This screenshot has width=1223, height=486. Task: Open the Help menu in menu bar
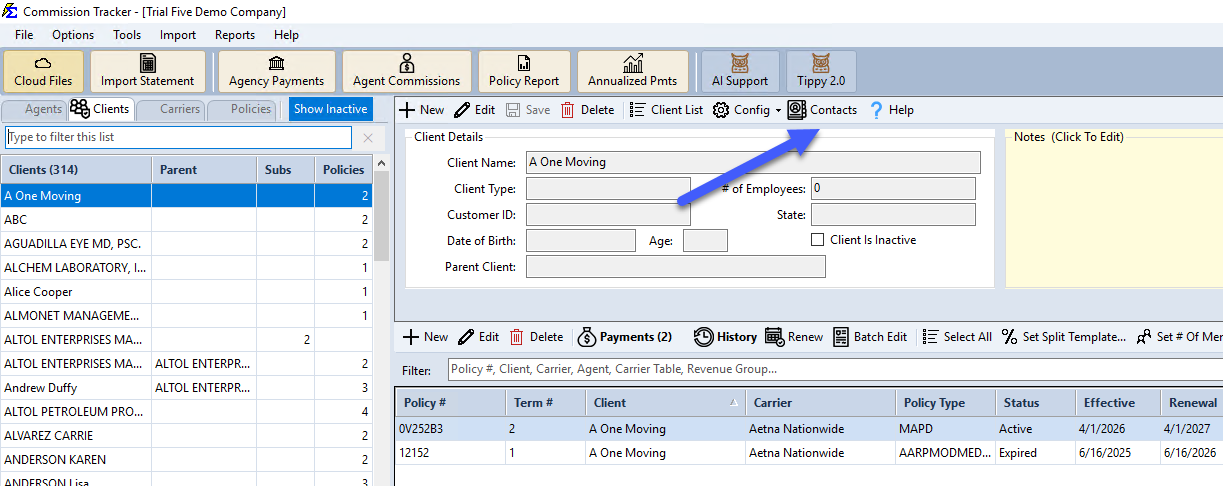(286, 35)
